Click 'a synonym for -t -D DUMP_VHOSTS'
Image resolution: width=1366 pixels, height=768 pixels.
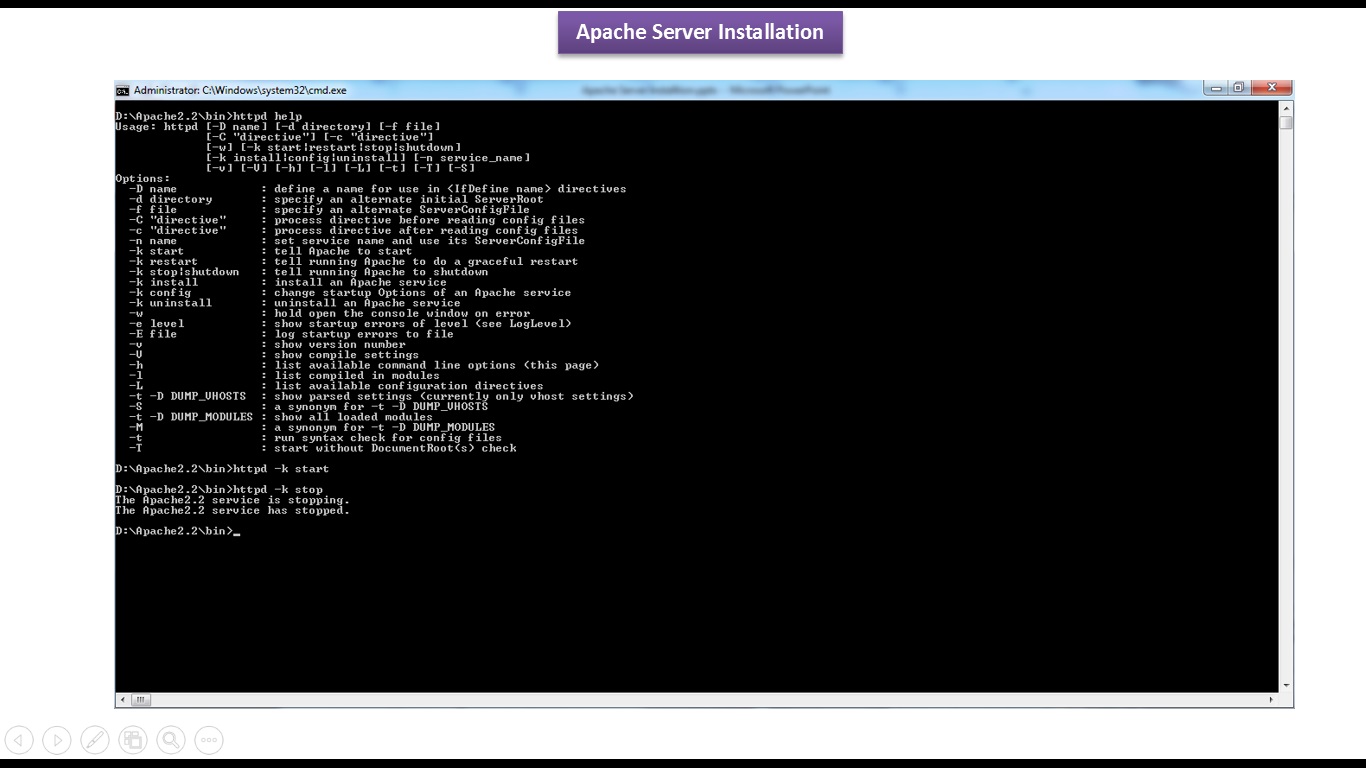click(x=382, y=406)
